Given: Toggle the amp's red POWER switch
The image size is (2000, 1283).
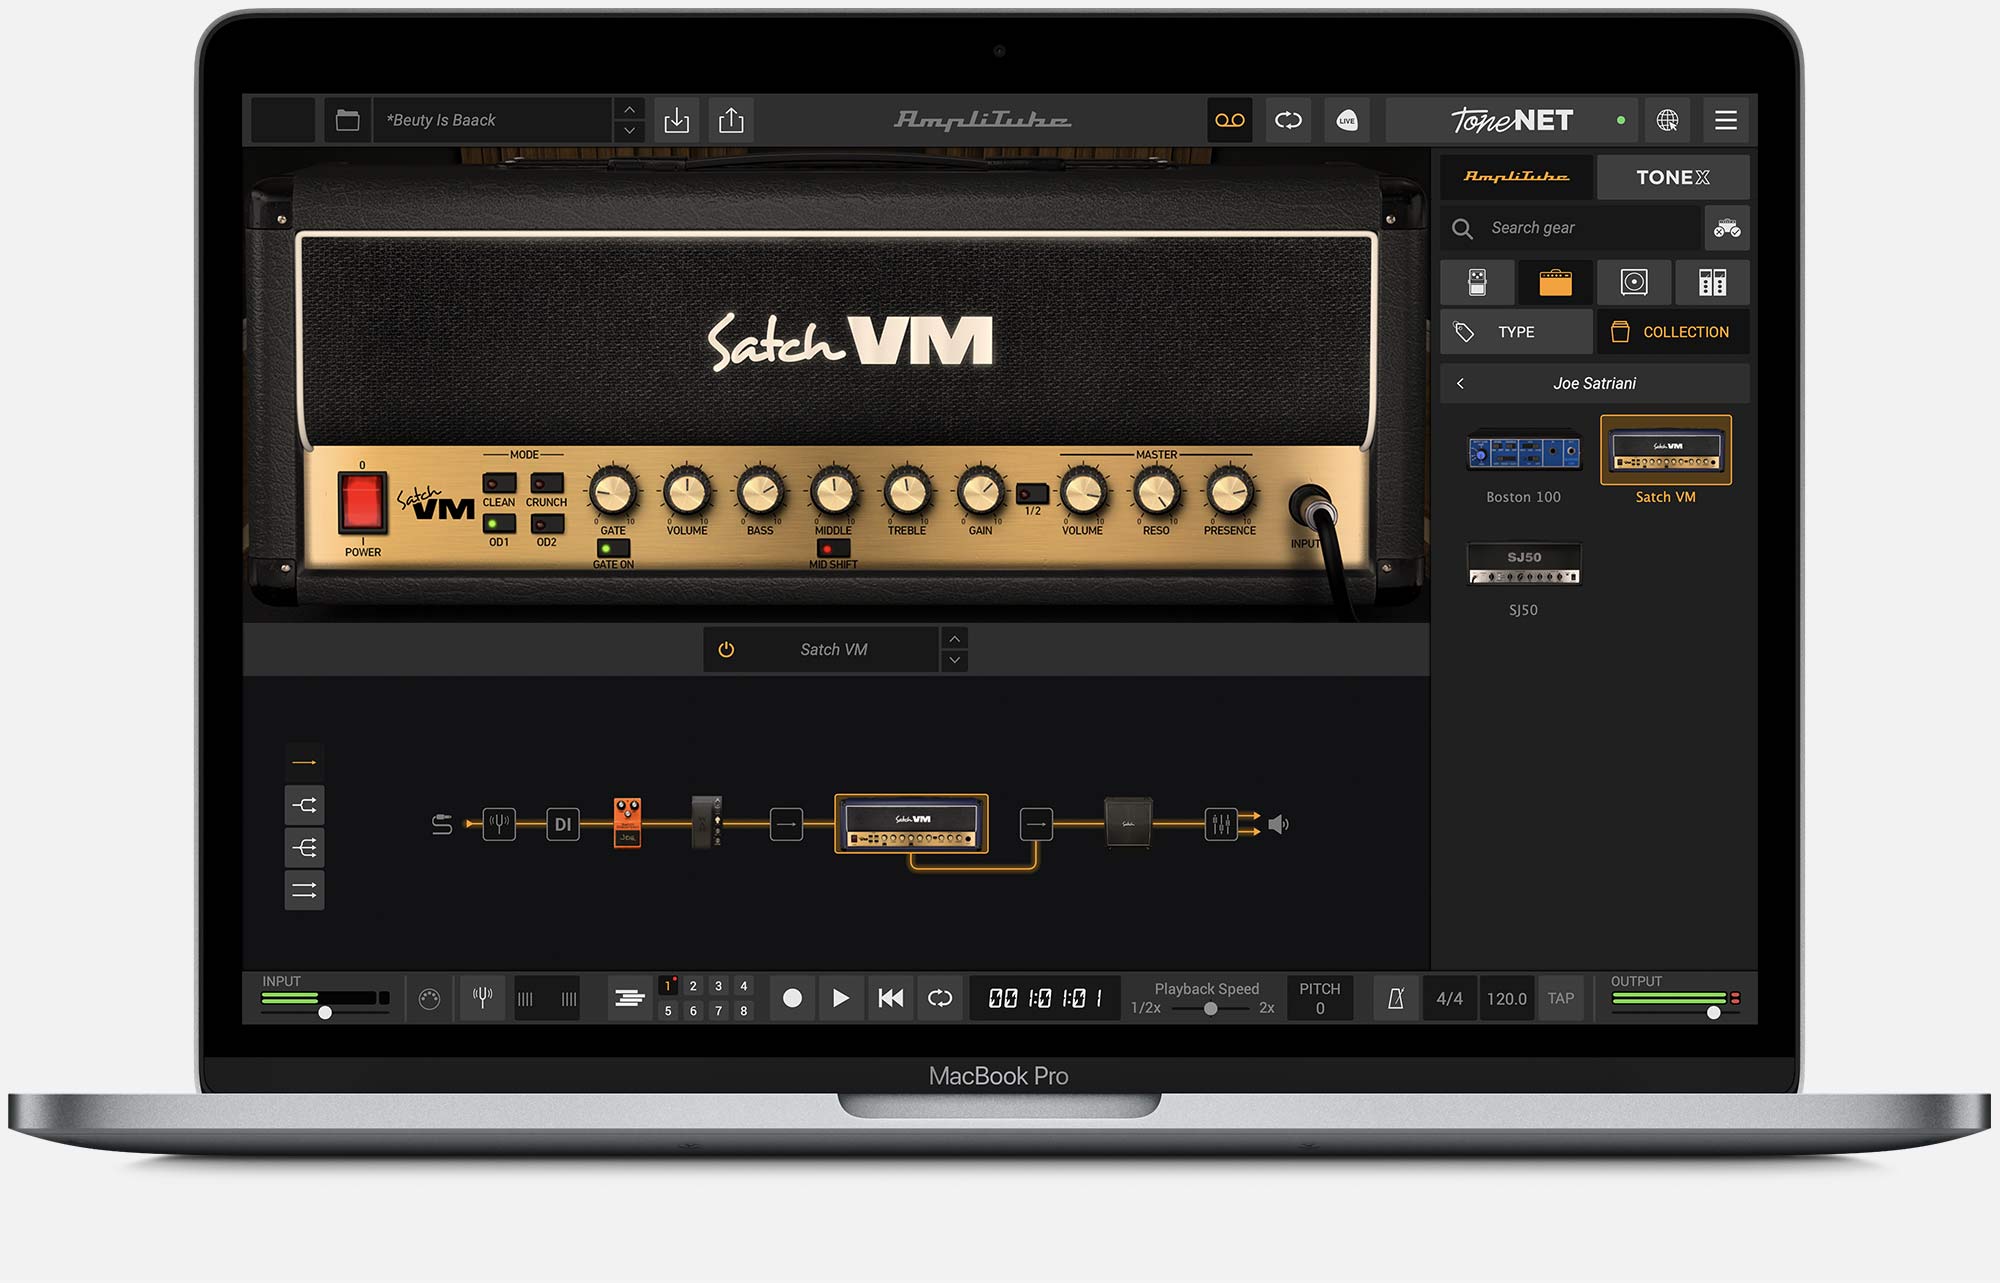Looking at the screenshot, I should [362, 502].
